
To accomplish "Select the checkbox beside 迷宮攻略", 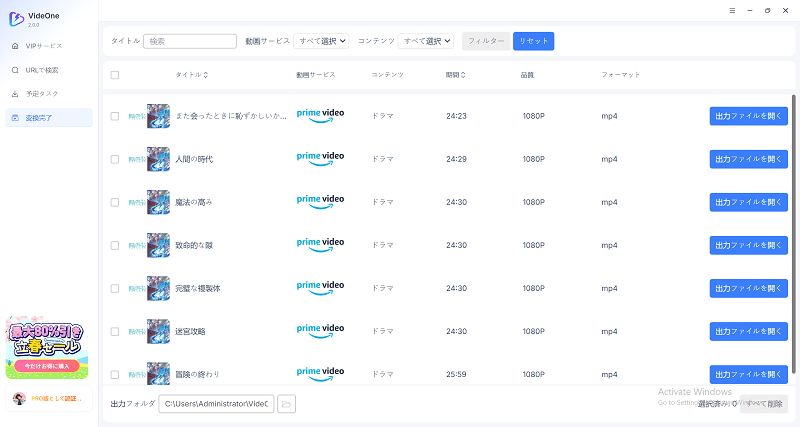I will click(x=115, y=331).
